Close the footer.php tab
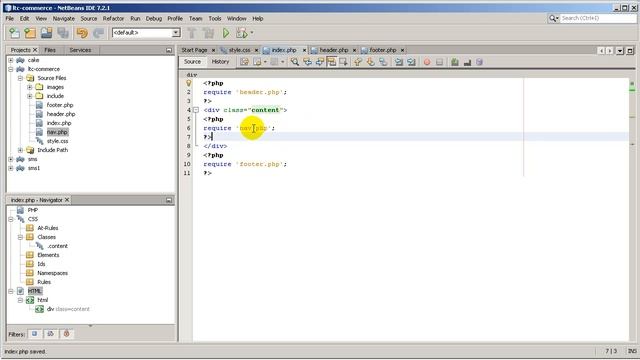640x360 pixels. [x=402, y=50]
